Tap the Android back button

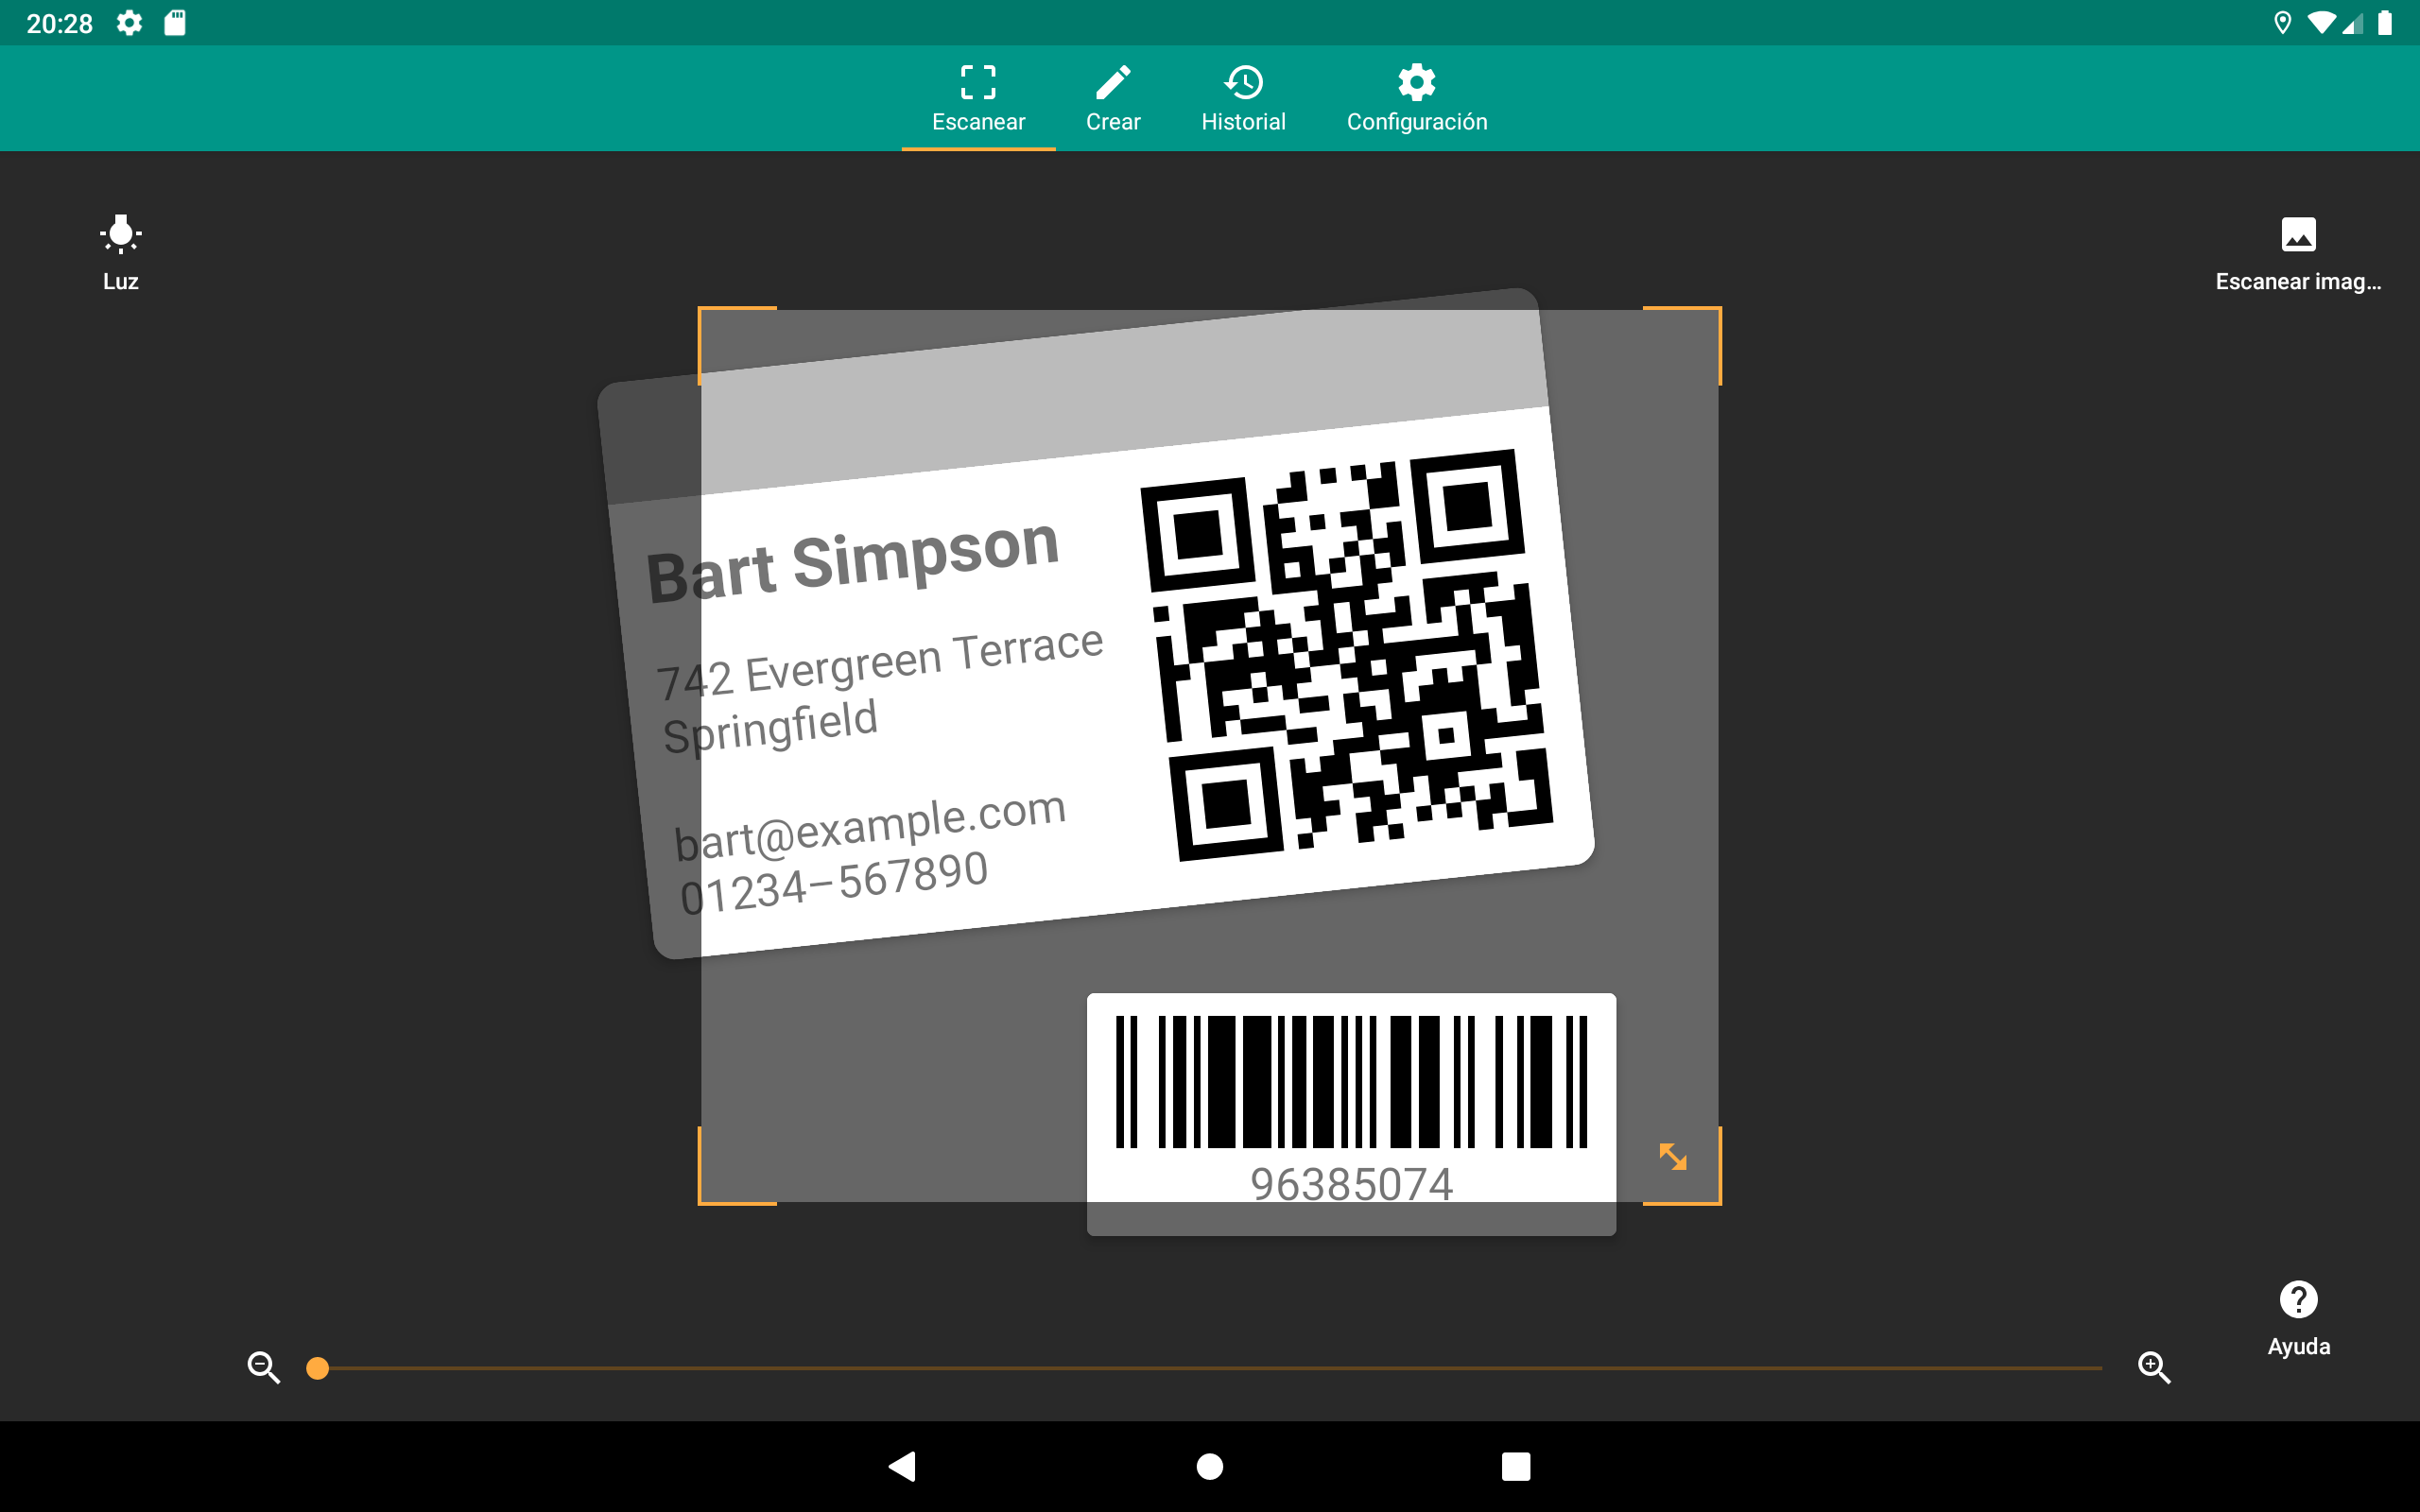point(902,1466)
